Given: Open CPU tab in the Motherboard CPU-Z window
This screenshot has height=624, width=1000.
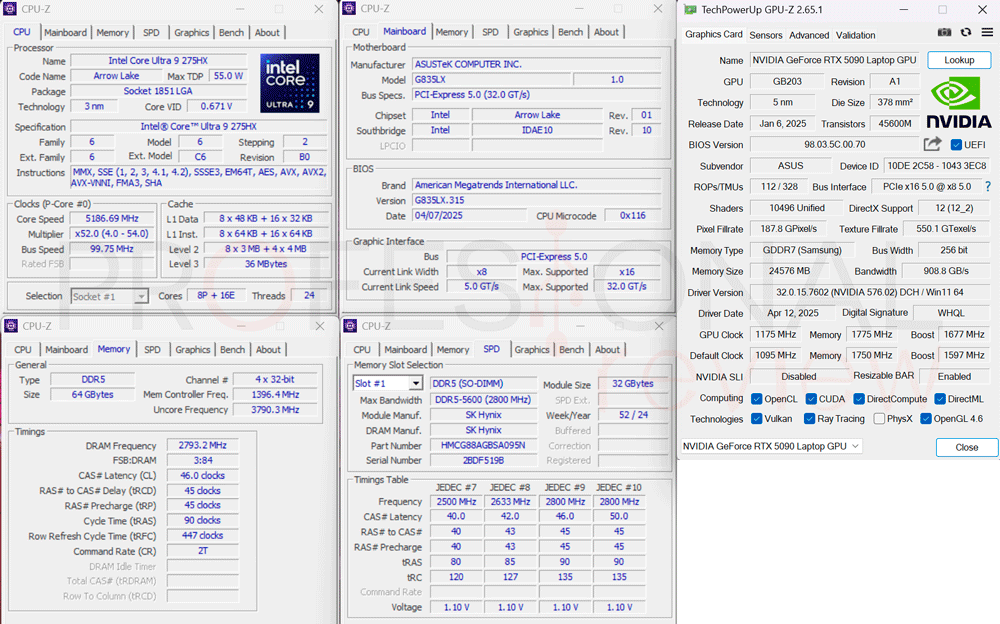Looking at the screenshot, I should tap(361, 32).
